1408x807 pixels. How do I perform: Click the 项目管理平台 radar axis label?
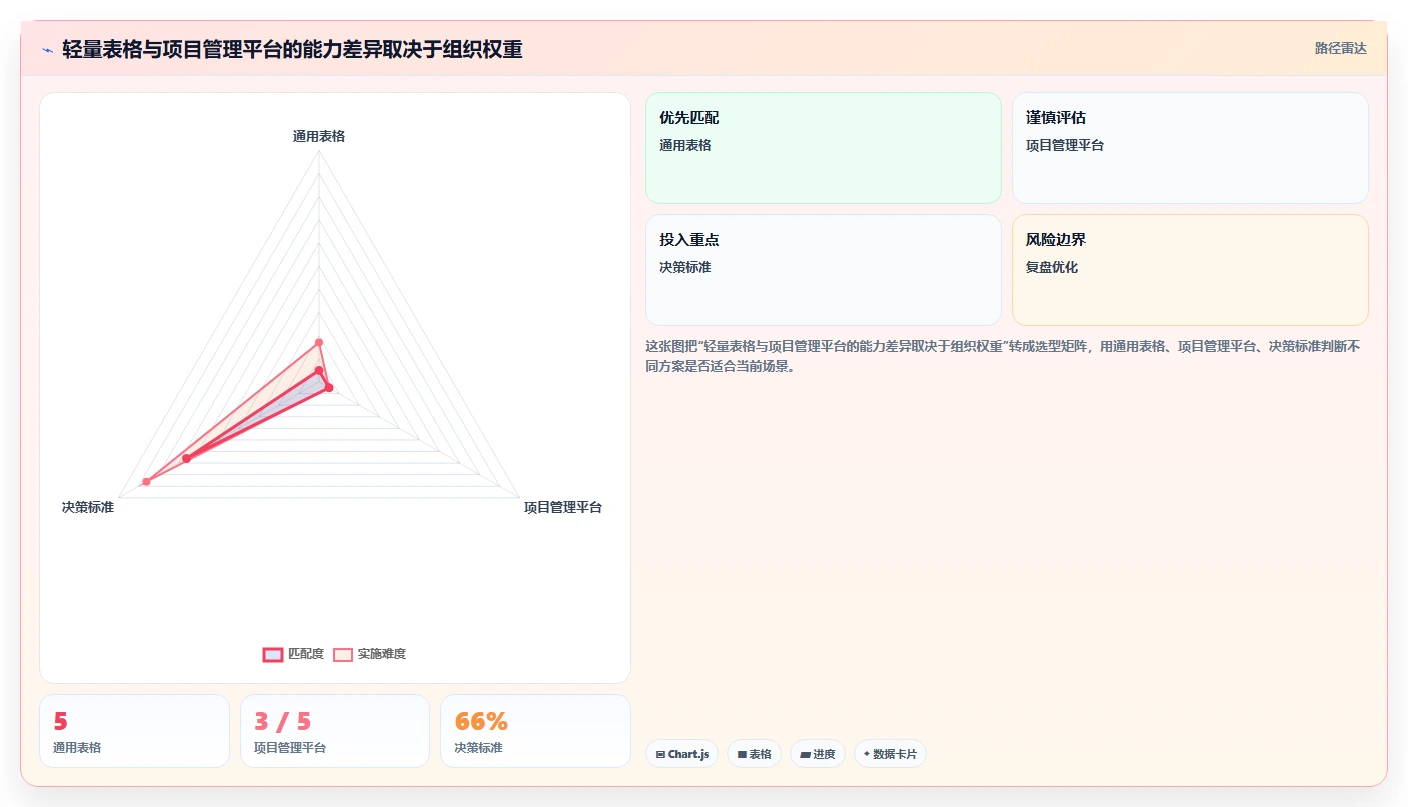click(563, 507)
